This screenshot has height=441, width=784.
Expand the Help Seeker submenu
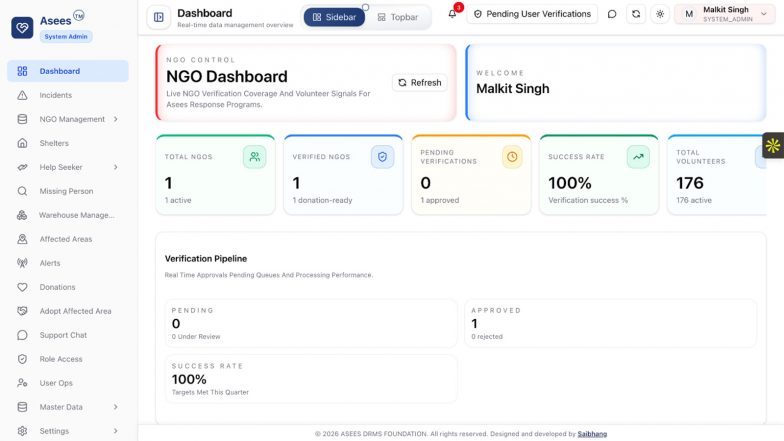[116, 167]
